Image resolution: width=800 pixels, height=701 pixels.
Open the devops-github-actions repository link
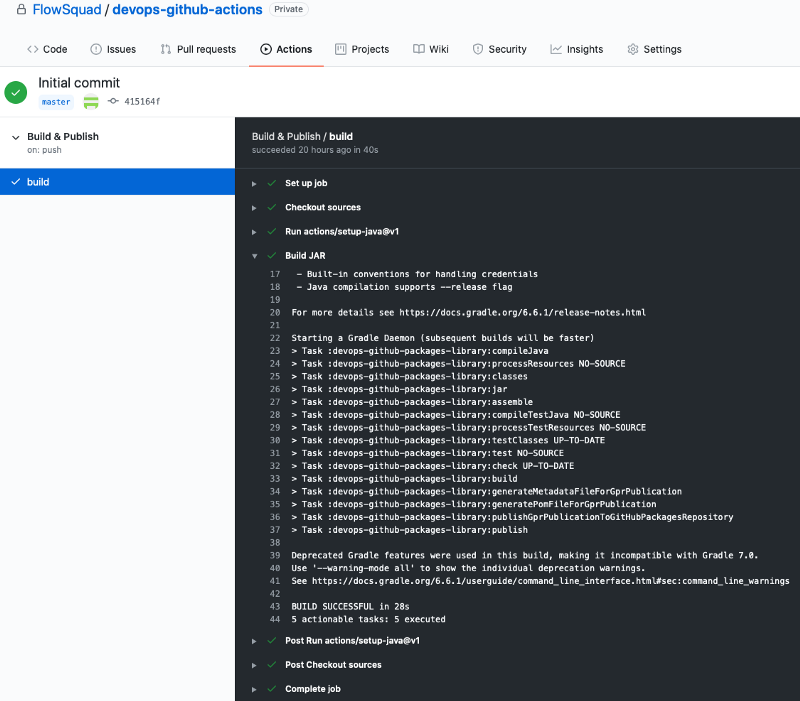tap(187, 10)
